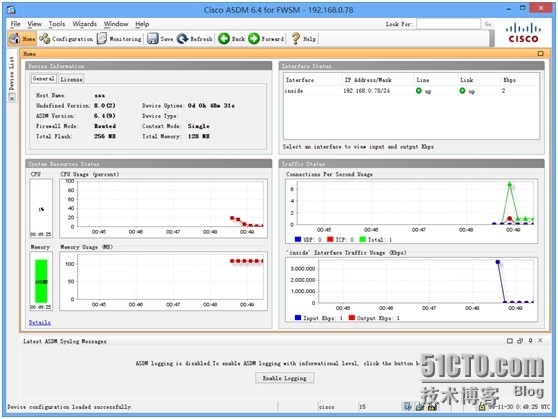The image size is (558, 419).
Task: Click the ASDM application icon in title bar
Action: (x=11, y=10)
